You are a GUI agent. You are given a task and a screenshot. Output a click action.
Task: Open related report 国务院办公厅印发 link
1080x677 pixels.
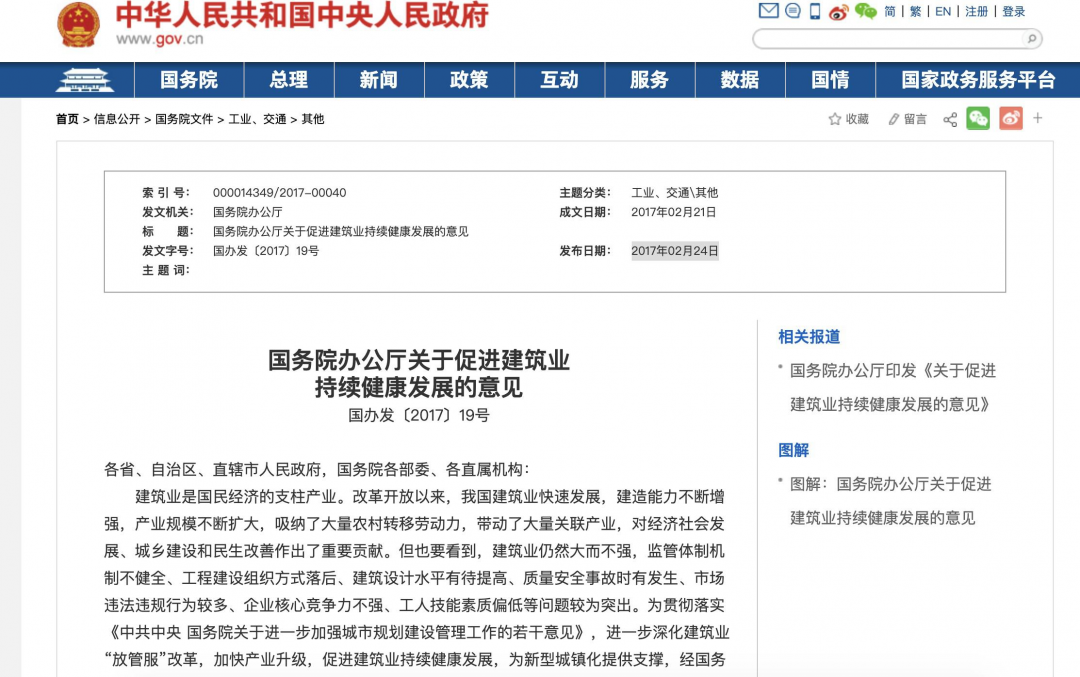tap(893, 387)
